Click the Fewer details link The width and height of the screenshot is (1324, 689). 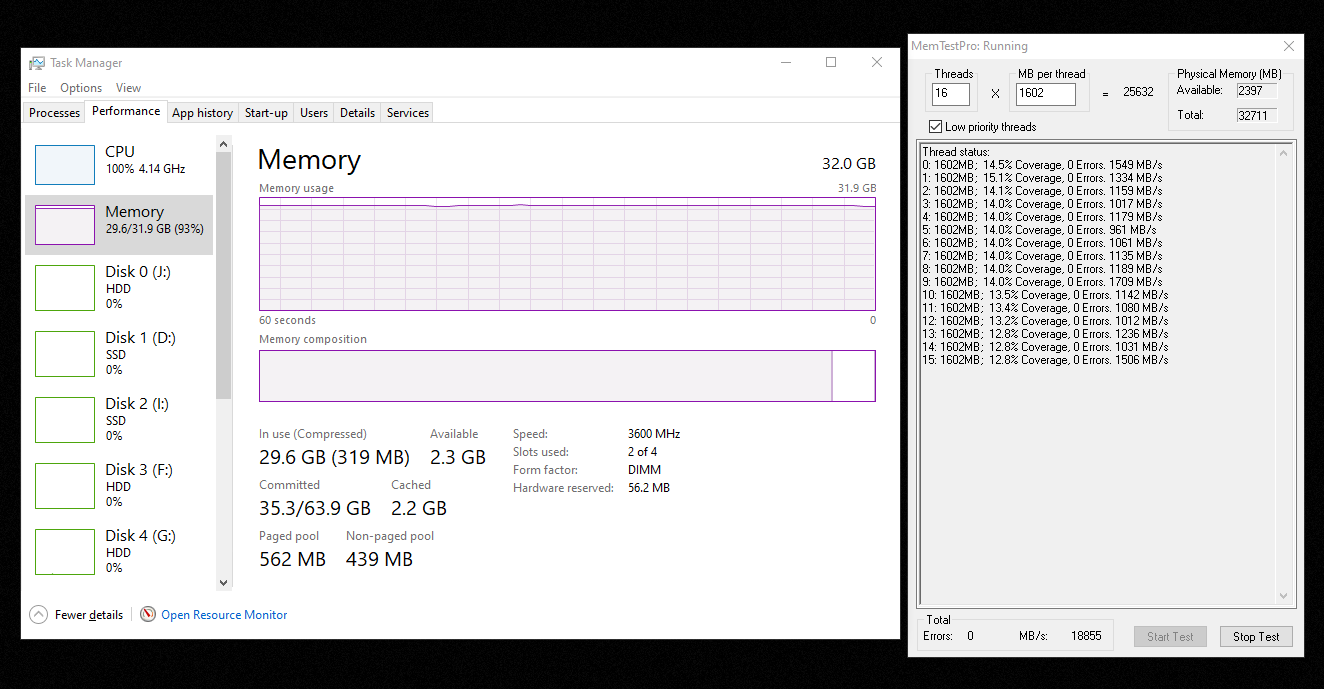pyautogui.click(x=89, y=615)
